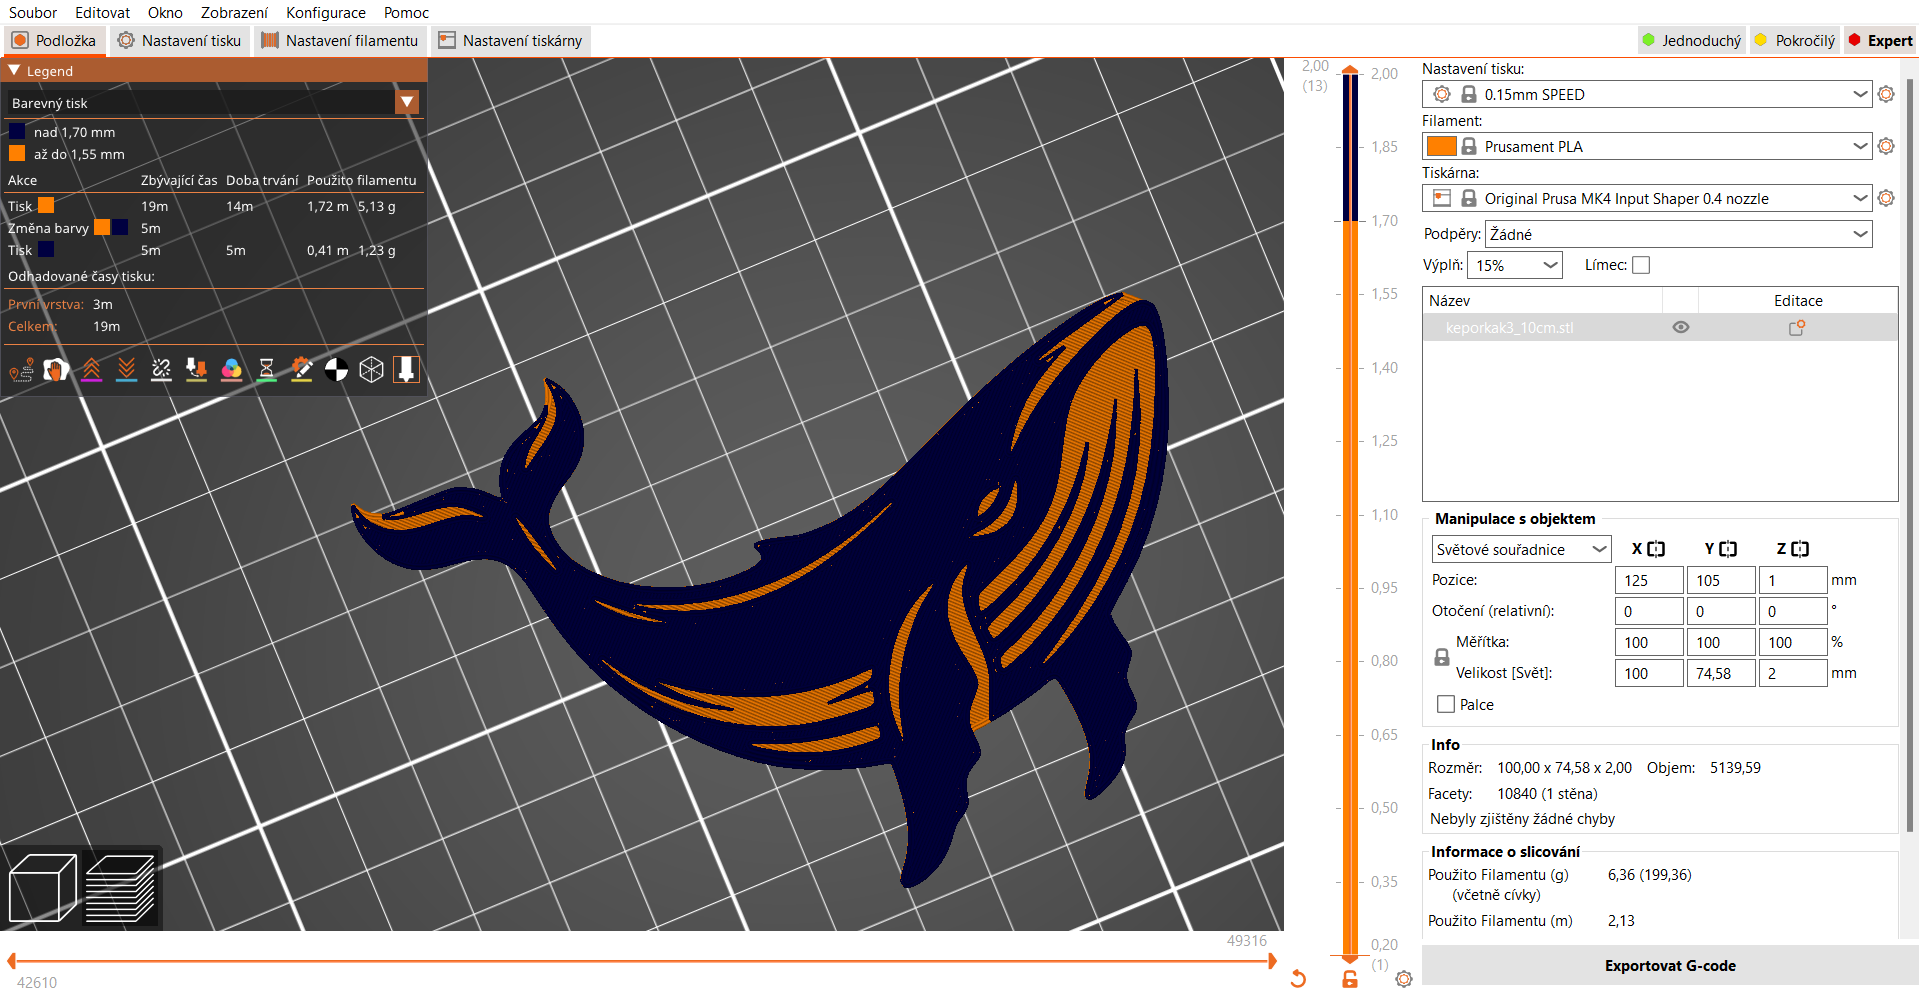Screen dimensions: 1919x989
Task: Open printer settings gear next to Original Prusa MK4
Action: tap(1886, 198)
